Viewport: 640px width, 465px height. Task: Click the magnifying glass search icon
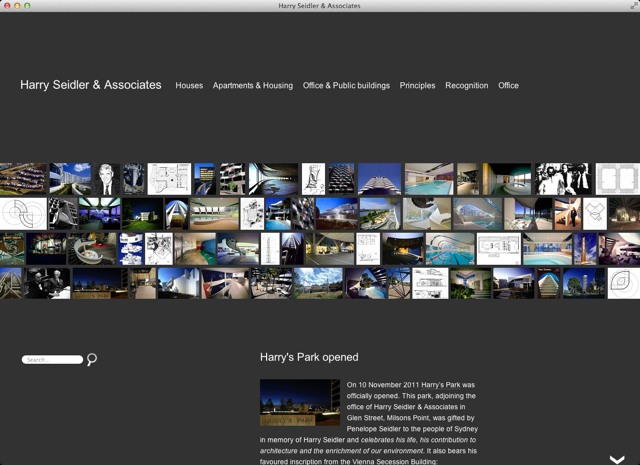click(92, 359)
